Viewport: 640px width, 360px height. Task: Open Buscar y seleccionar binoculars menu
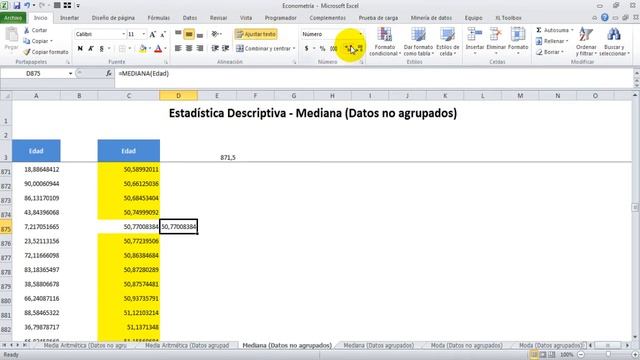[x=614, y=42]
